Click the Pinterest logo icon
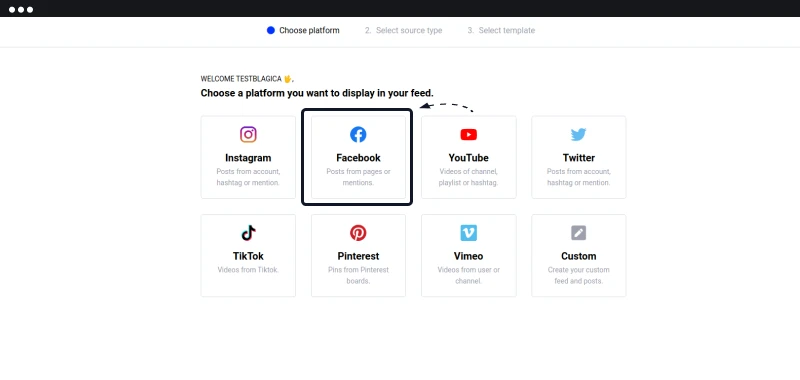The height and width of the screenshot is (380, 800). click(x=358, y=233)
